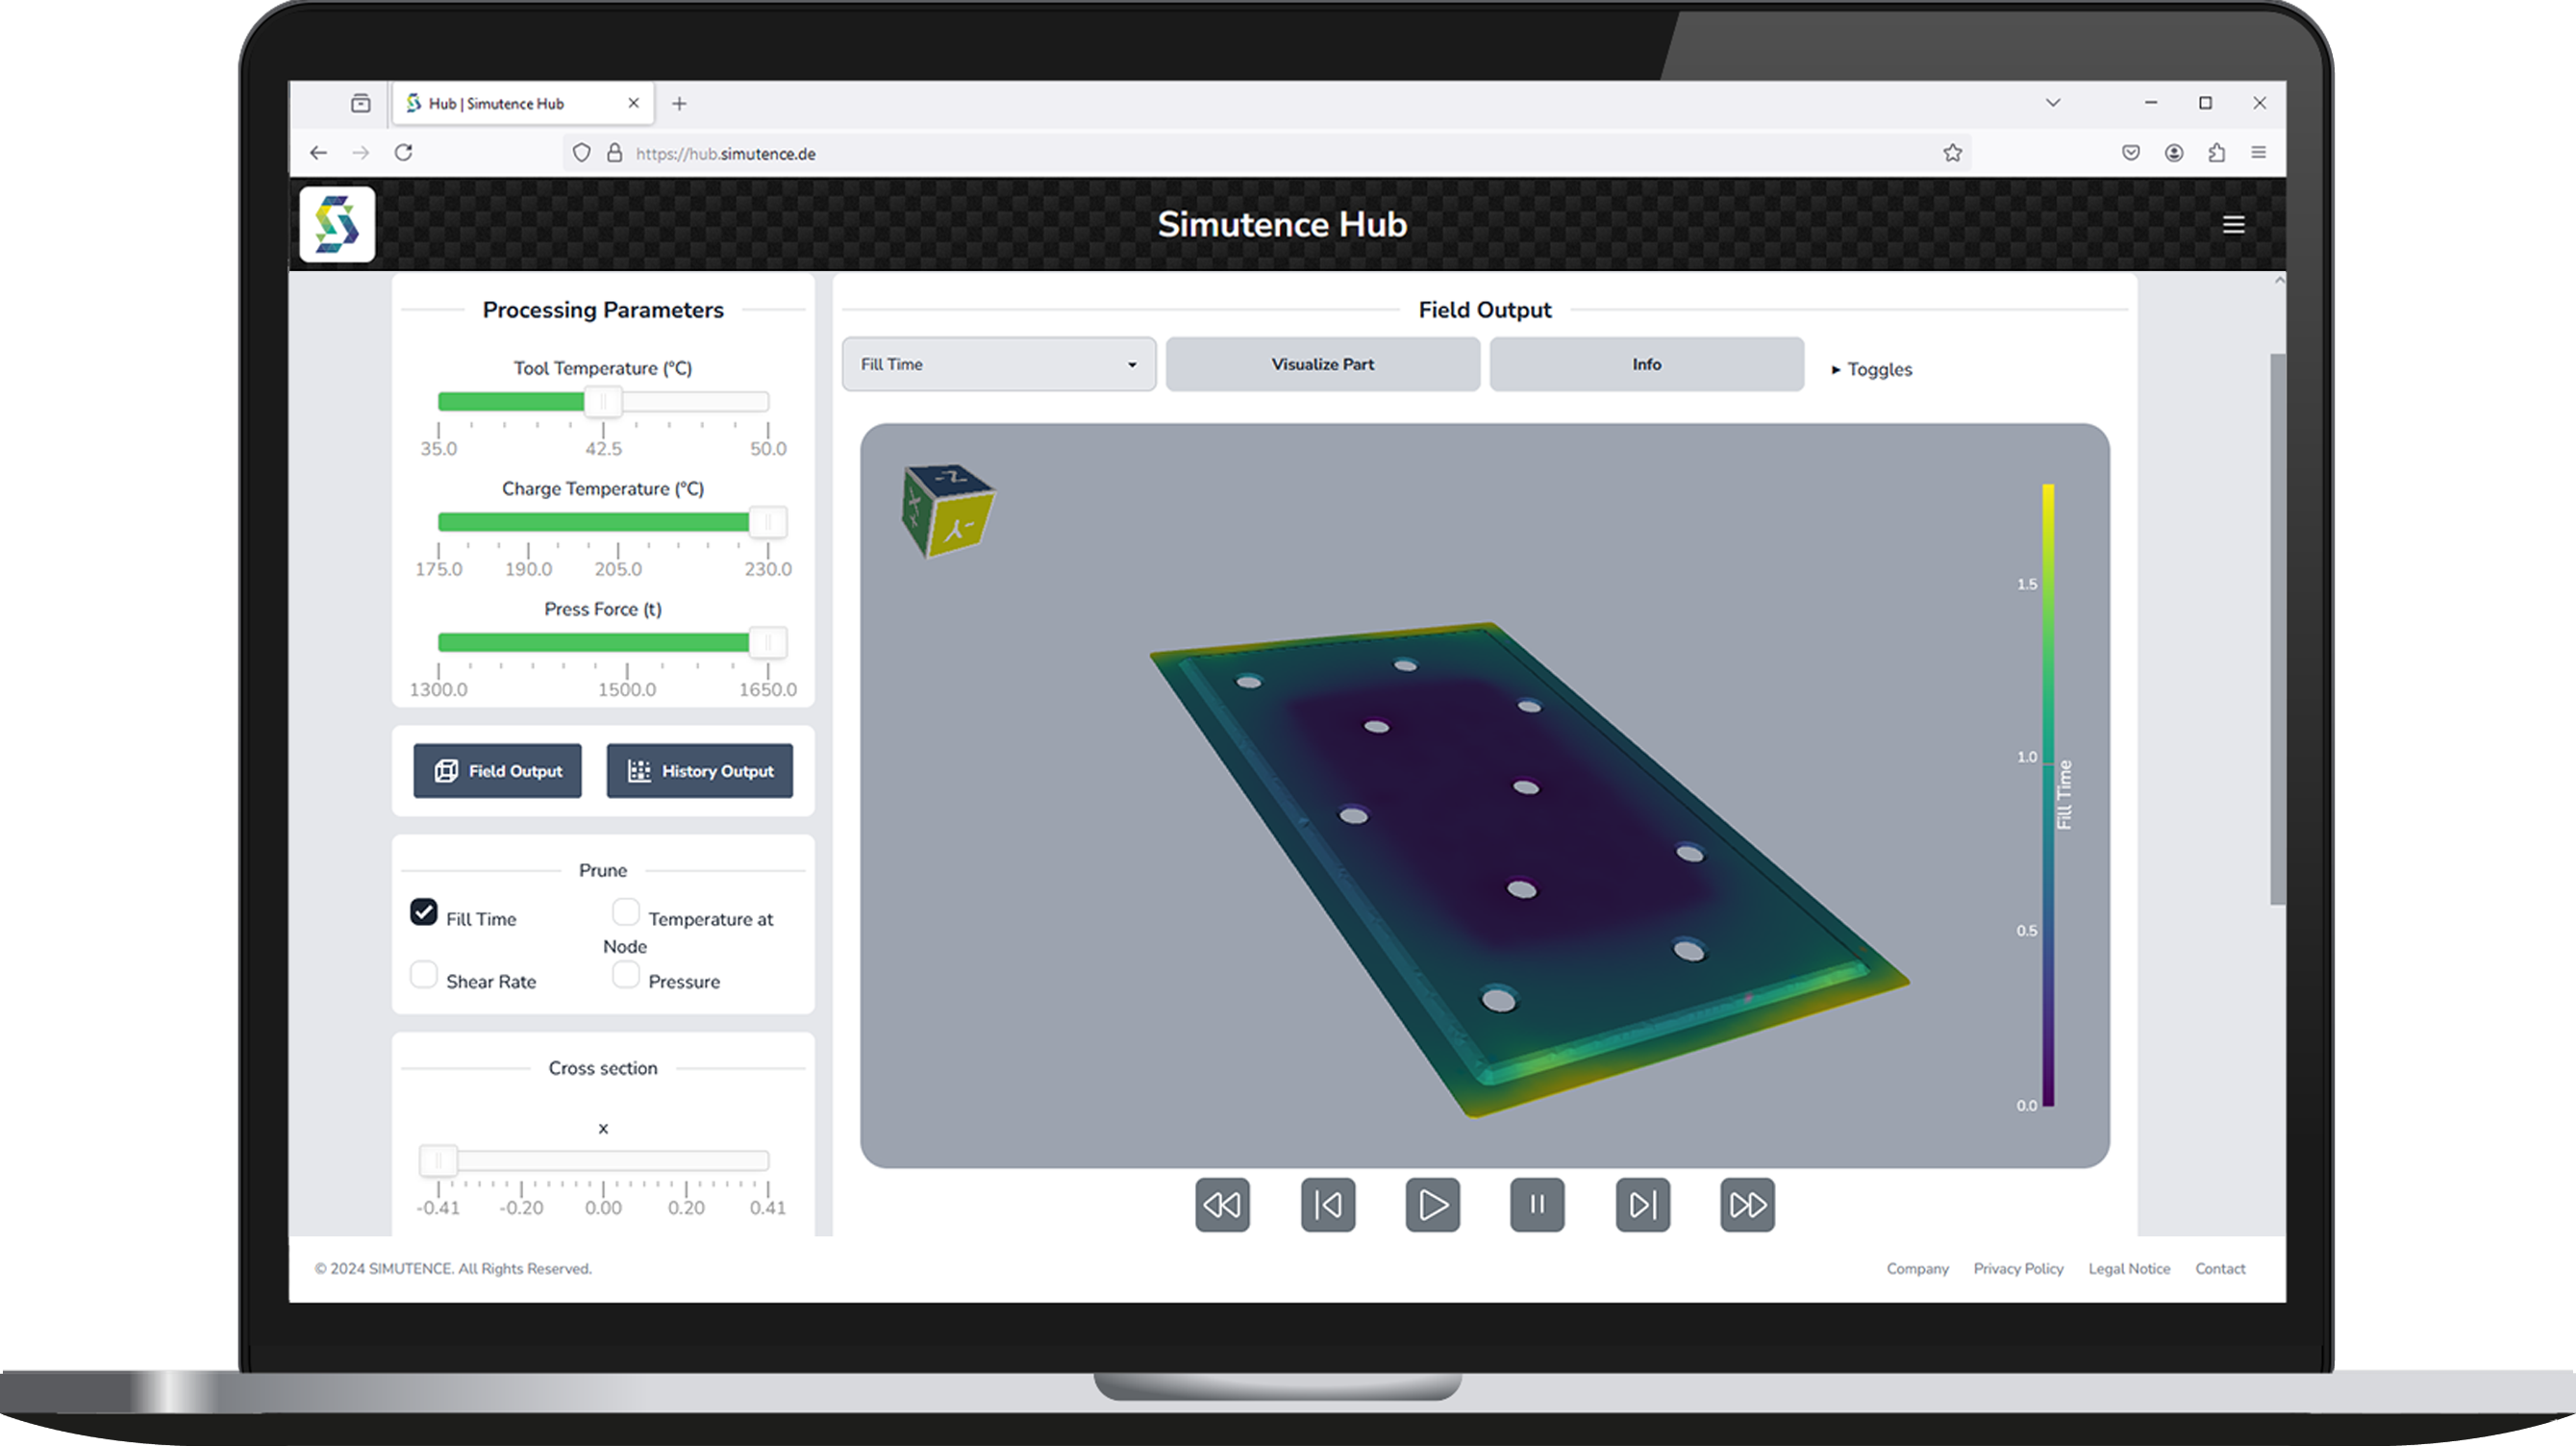Click the Cross section x slider handle
Viewport: 2576px width, 1446px height.
point(438,1161)
